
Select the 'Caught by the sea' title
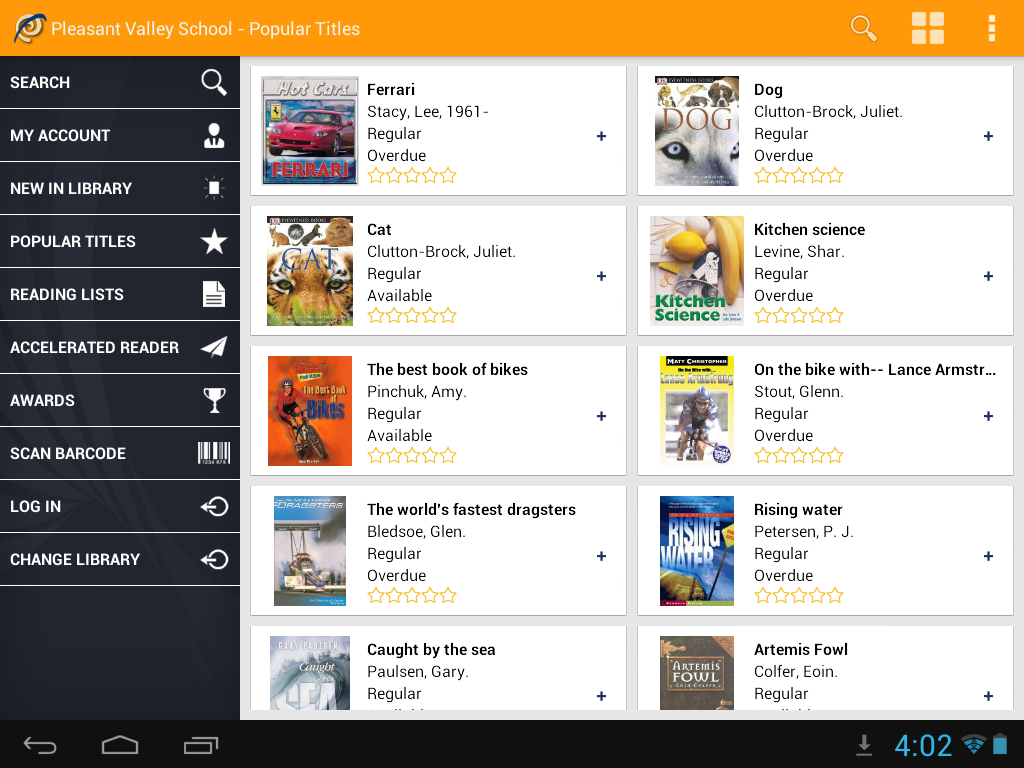(x=431, y=650)
